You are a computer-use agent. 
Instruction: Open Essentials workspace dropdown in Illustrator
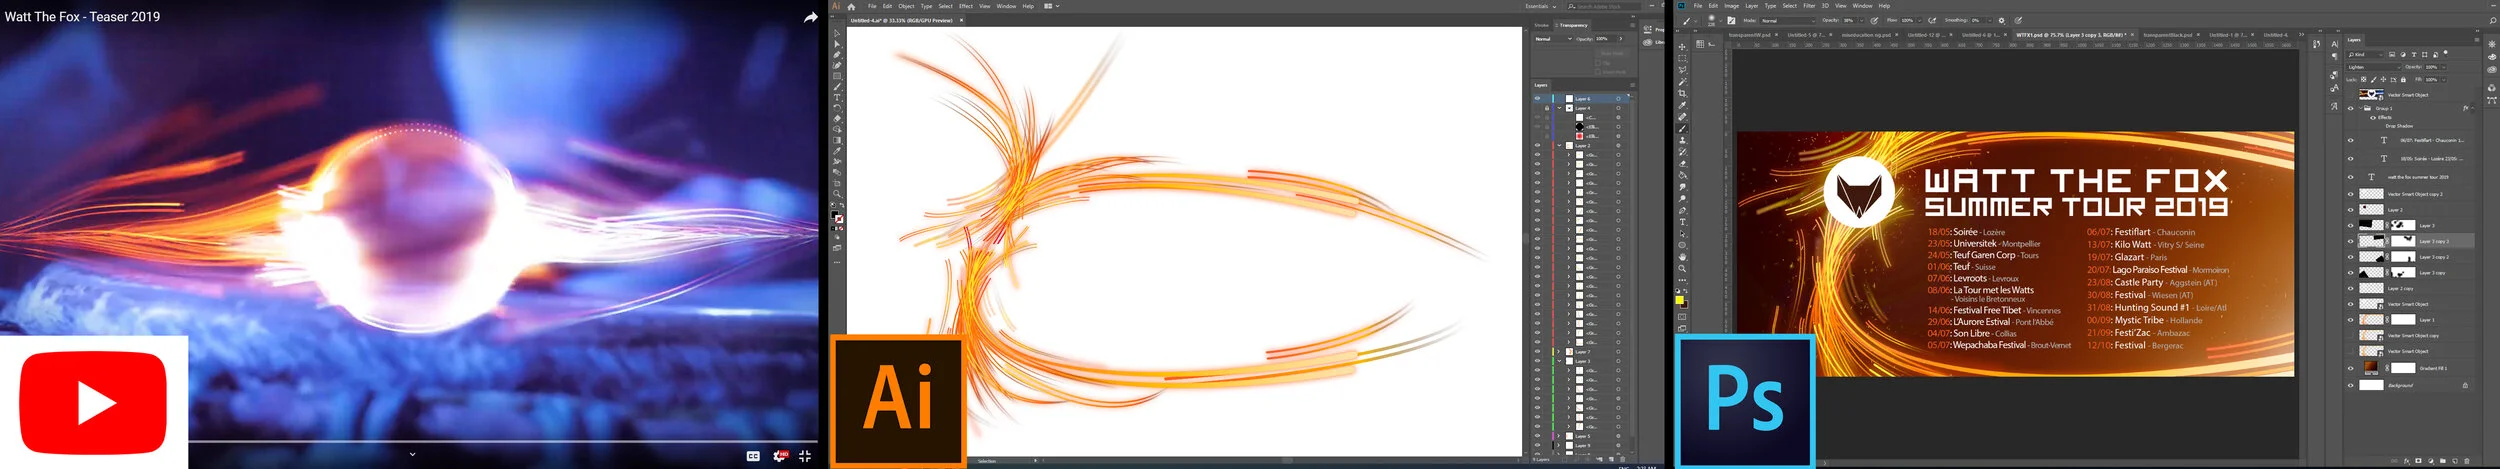point(1541,6)
